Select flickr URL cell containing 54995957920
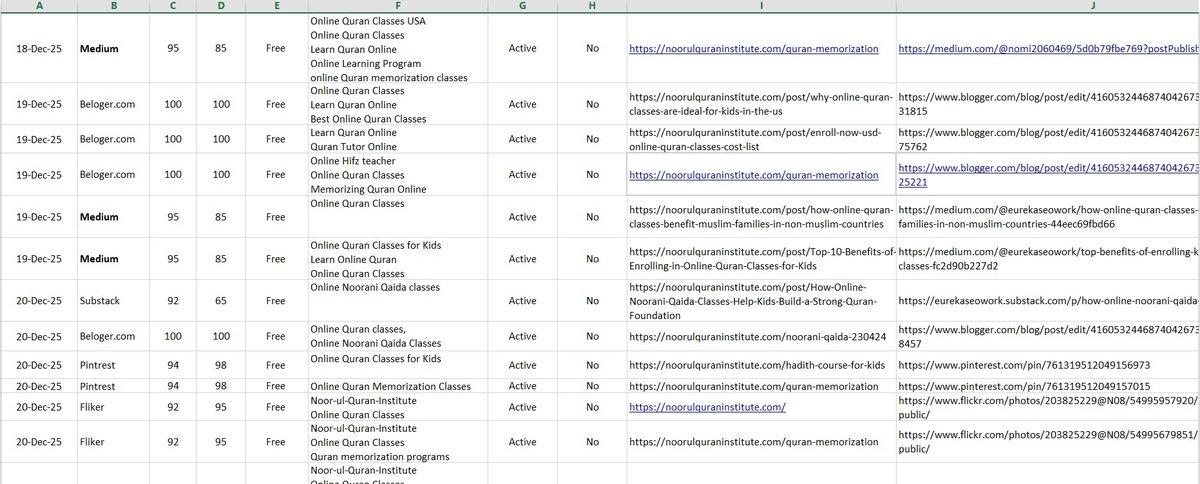 click(1048, 407)
